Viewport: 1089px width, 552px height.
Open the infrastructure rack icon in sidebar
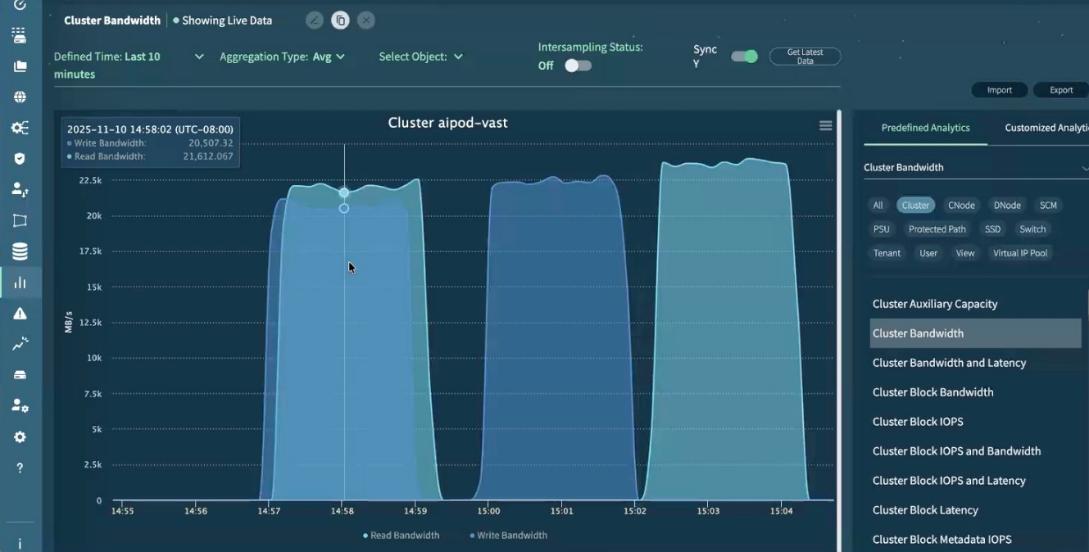[19, 35]
